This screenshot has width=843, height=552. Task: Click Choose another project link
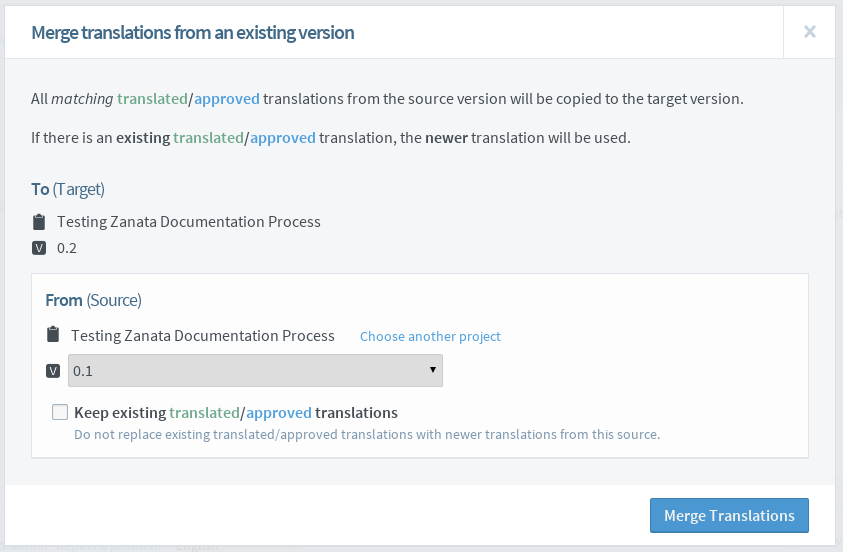click(x=430, y=336)
